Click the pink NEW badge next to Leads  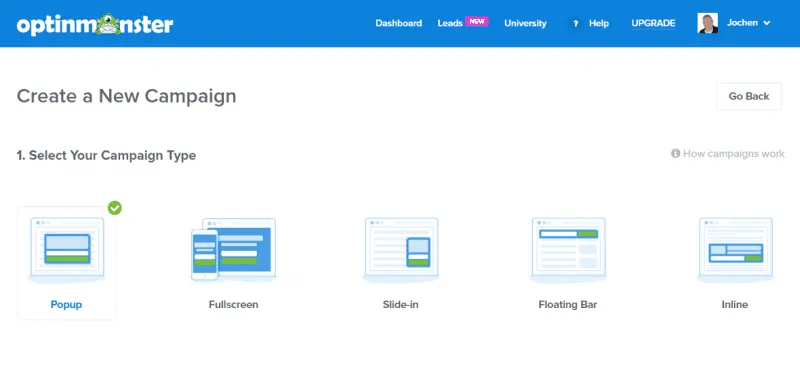(x=477, y=21)
